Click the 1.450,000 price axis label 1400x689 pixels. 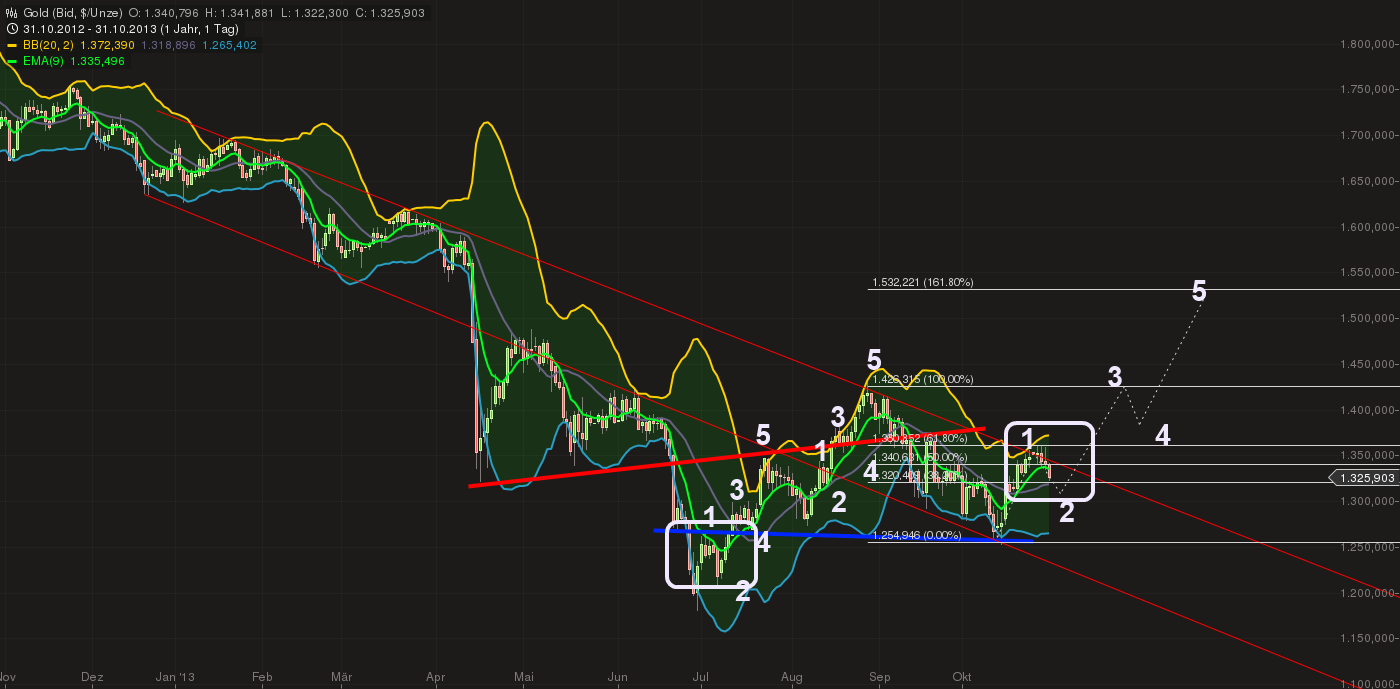pyautogui.click(x=1369, y=364)
